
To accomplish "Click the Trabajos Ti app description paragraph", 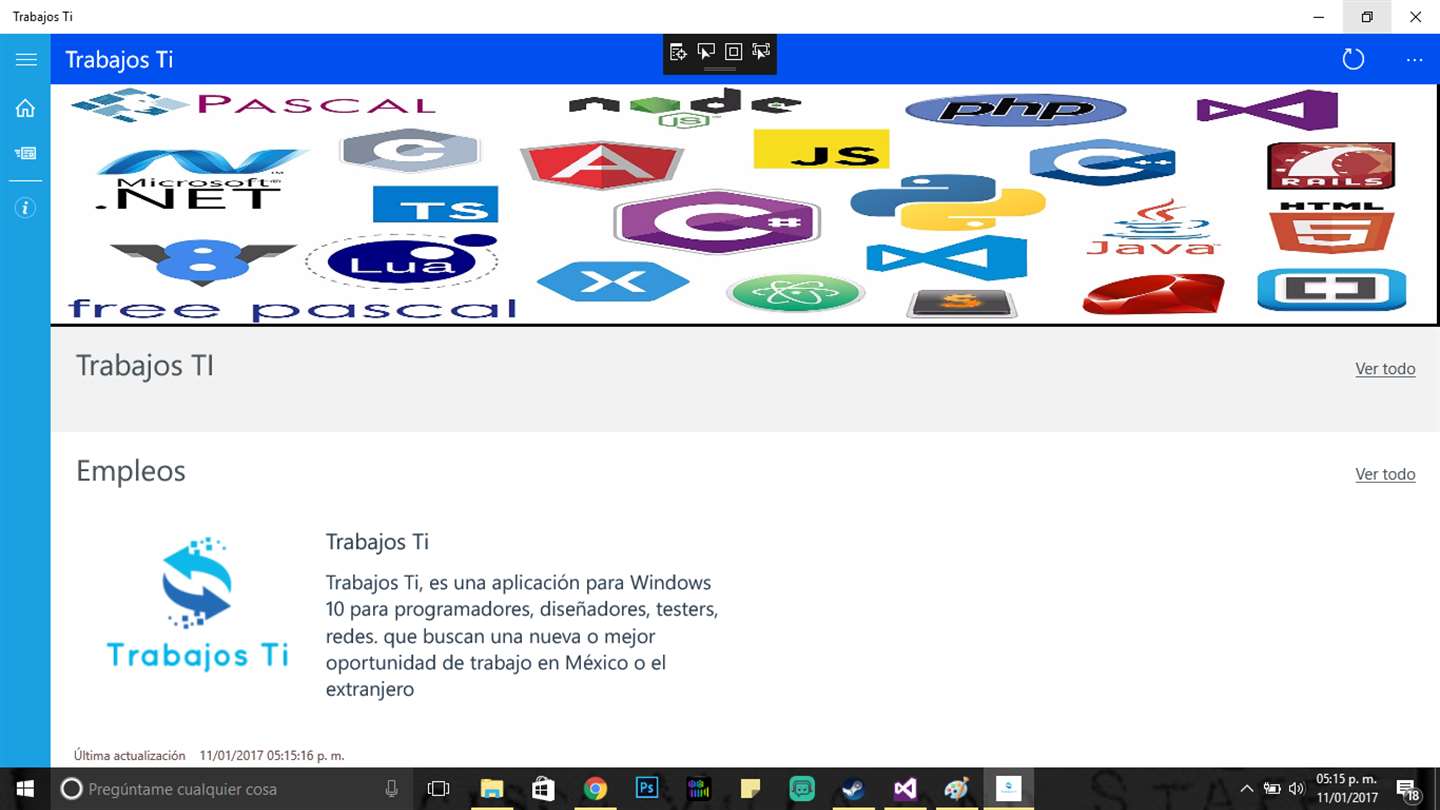I will point(522,636).
